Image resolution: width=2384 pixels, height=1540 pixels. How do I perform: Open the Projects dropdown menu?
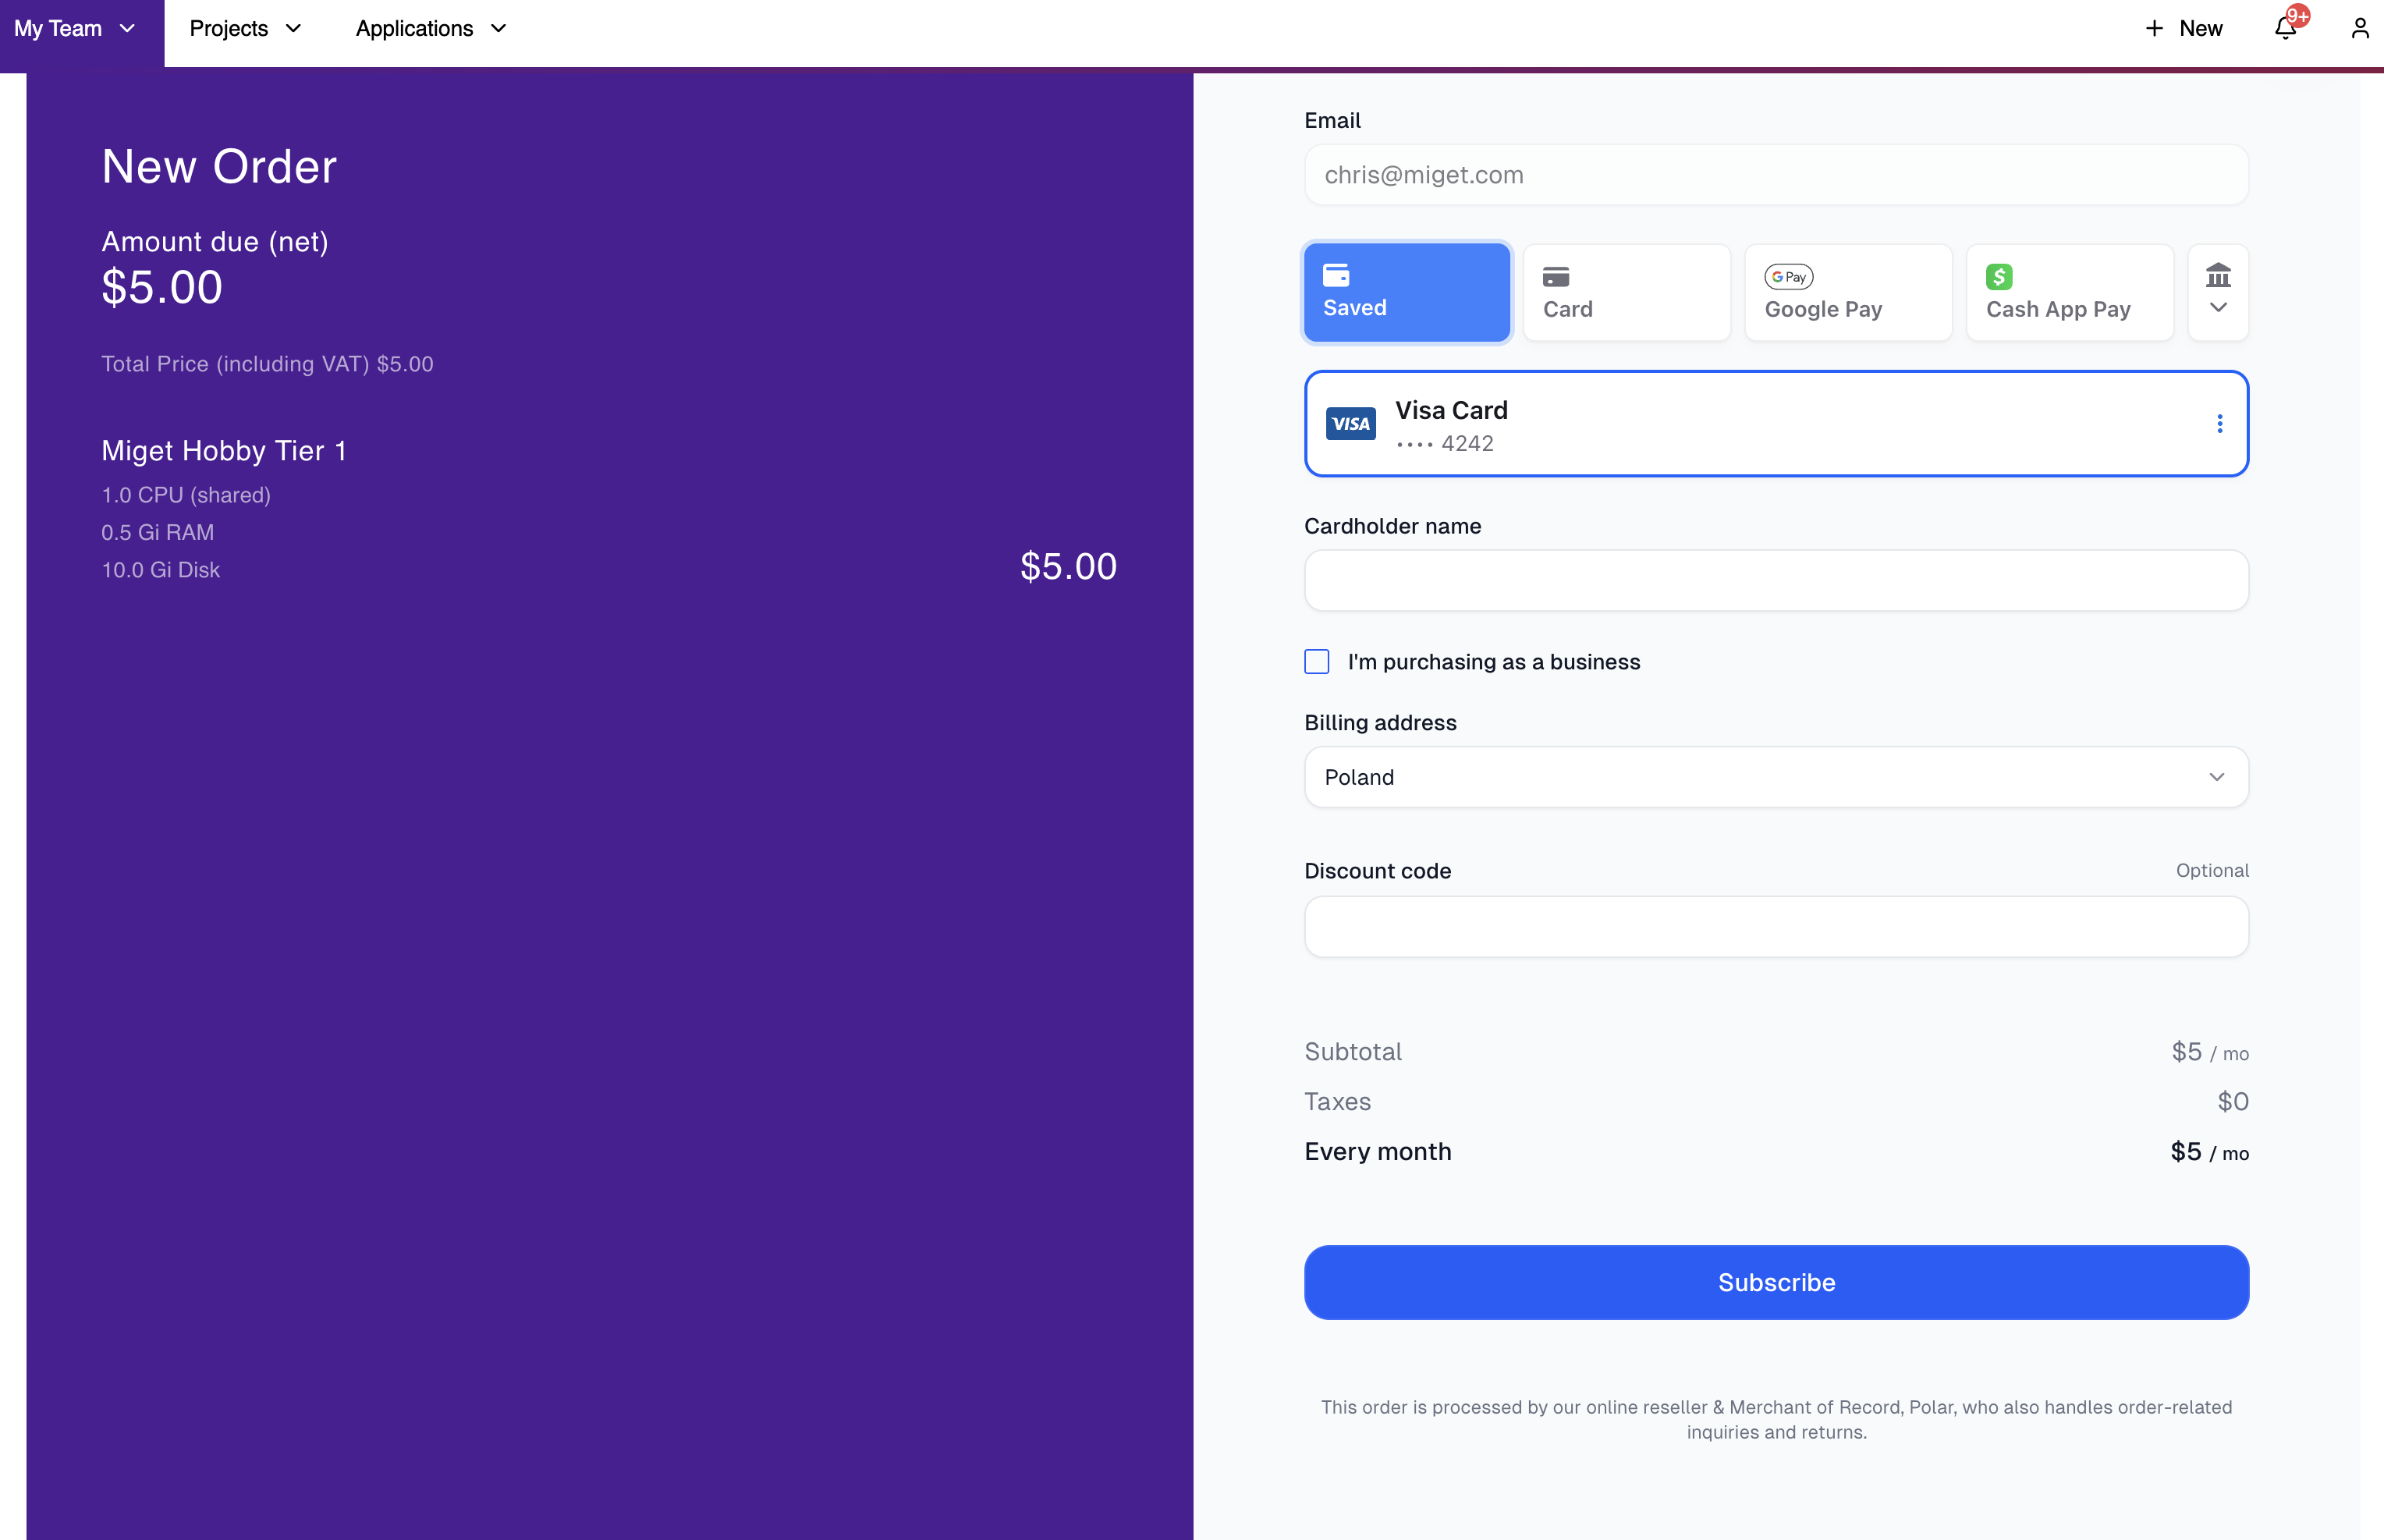tap(245, 28)
